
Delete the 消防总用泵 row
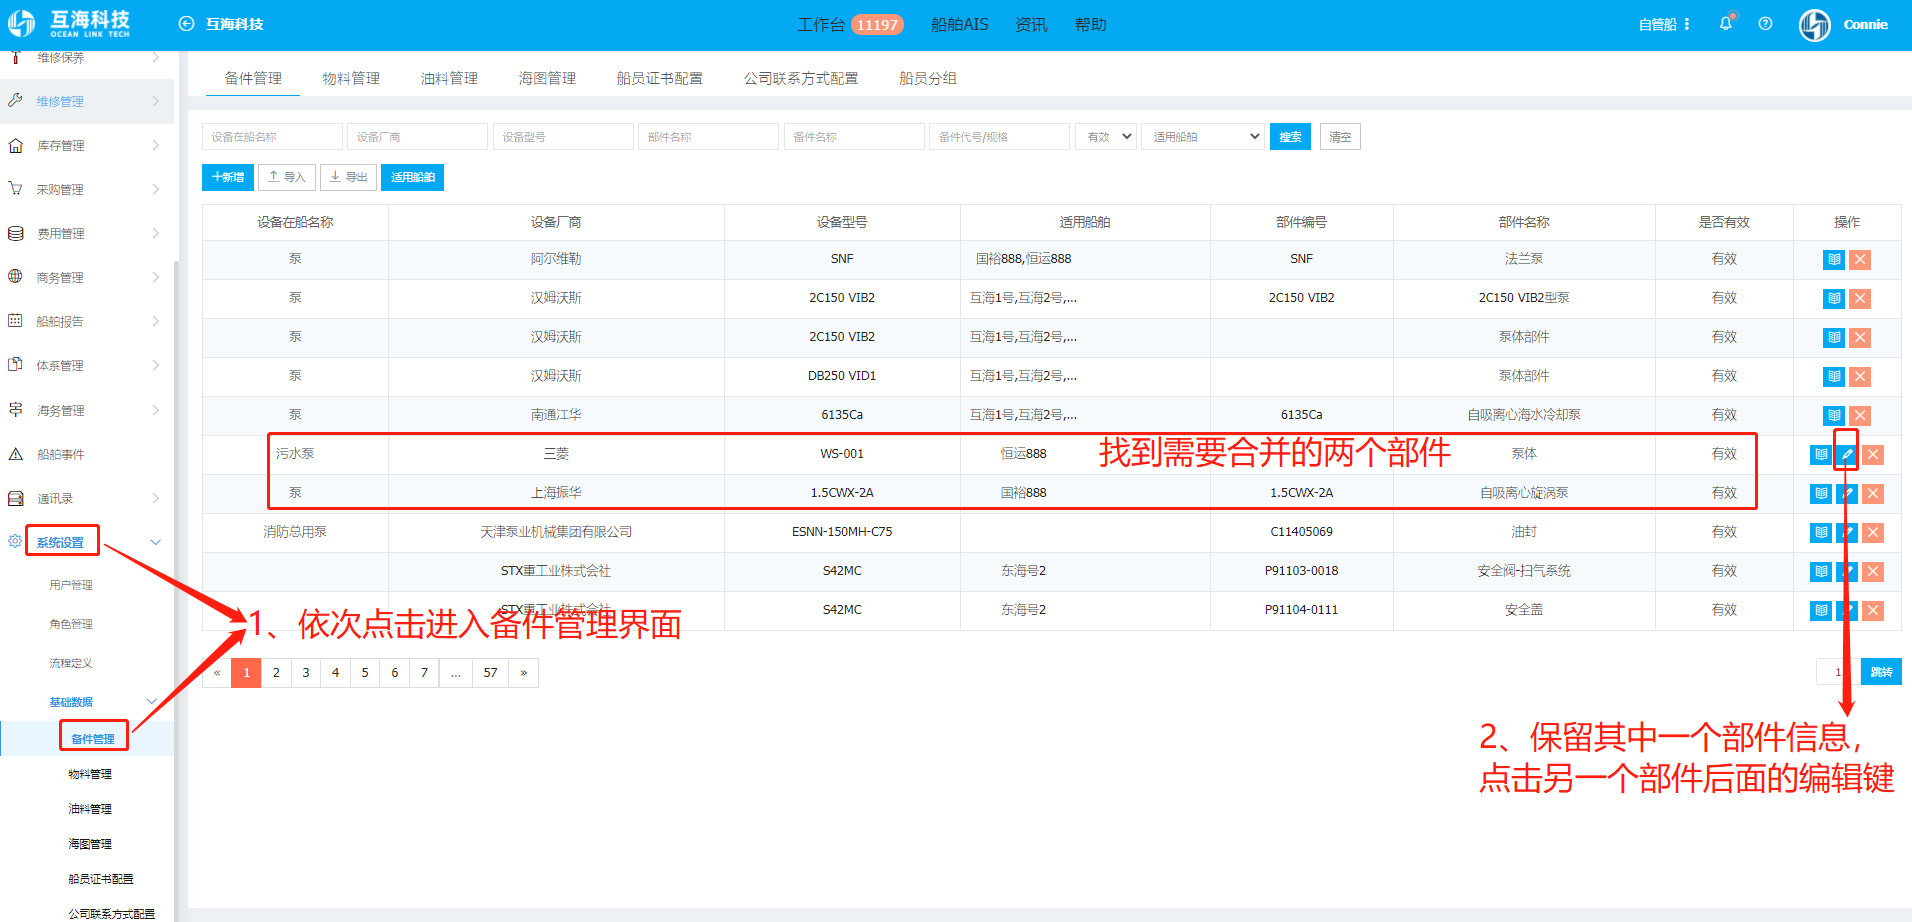click(1873, 533)
